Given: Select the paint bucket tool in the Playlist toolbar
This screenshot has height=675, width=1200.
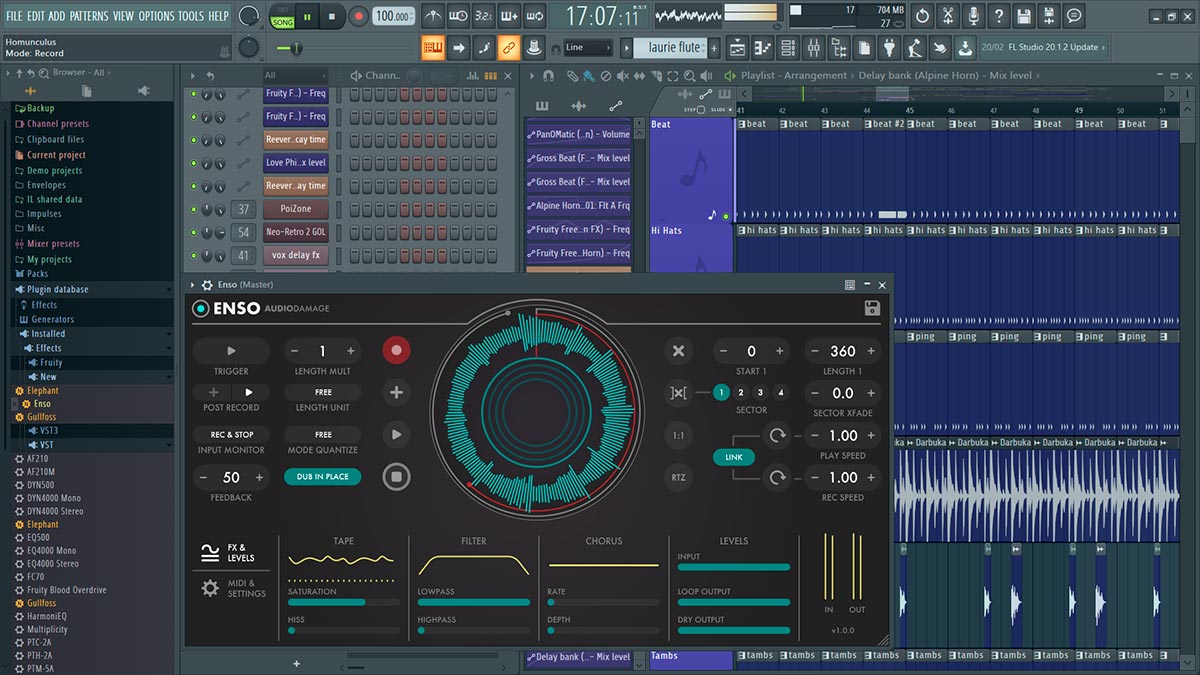Looking at the screenshot, I should tap(590, 76).
